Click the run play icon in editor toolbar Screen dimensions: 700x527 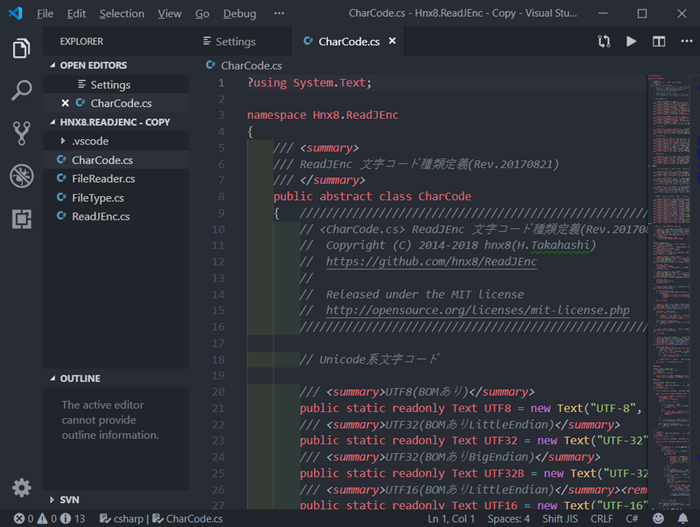pyautogui.click(x=631, y=42)
